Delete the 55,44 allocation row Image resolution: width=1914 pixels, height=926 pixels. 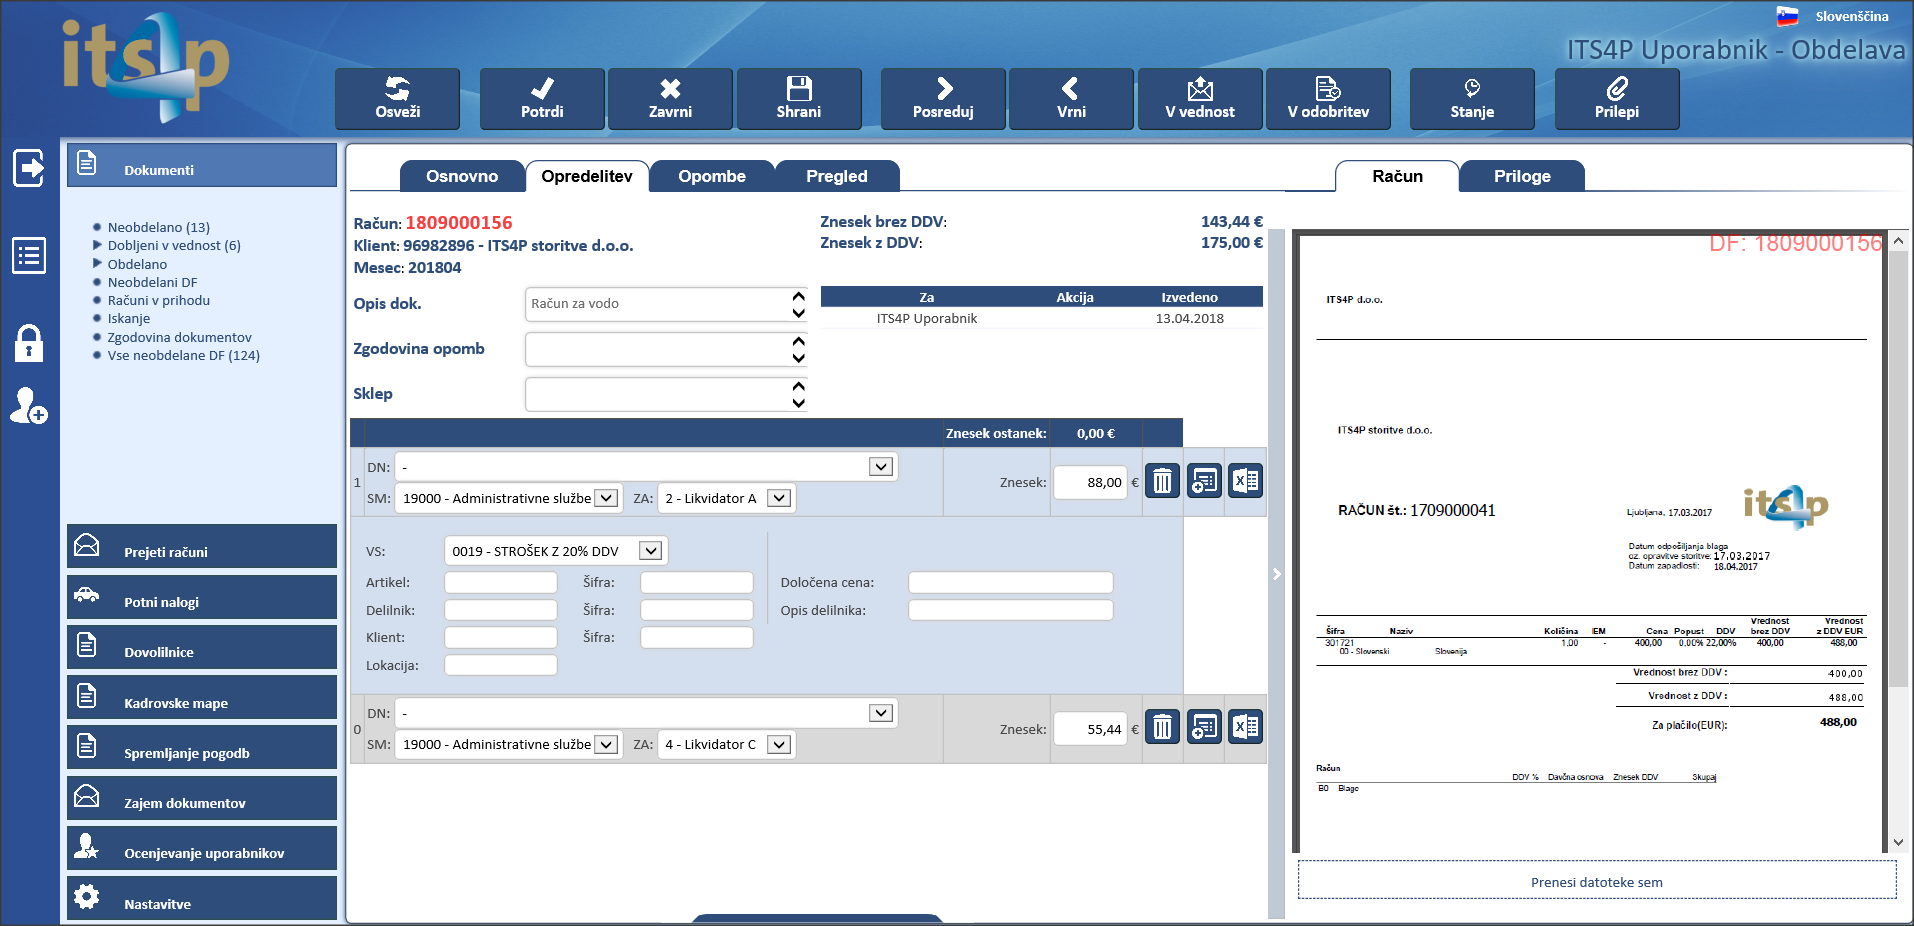(1162, 727)
